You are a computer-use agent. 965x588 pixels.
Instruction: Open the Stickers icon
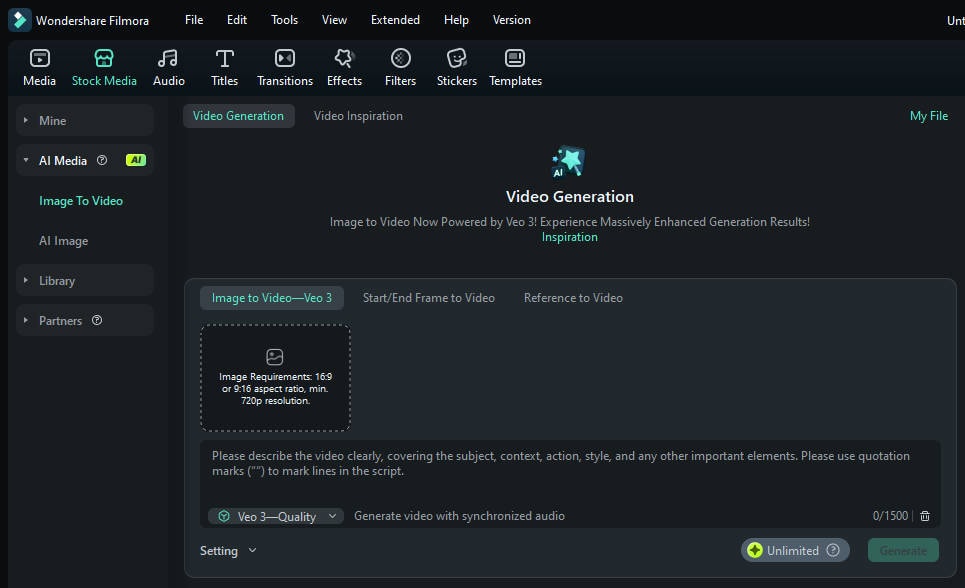coord(457,58)
